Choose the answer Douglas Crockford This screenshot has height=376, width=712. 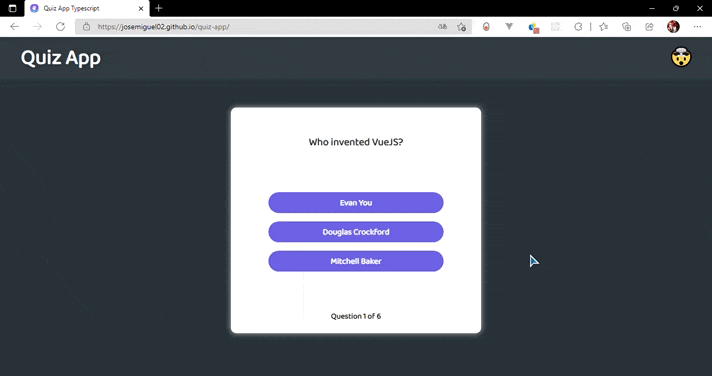[x=356, y=232]
